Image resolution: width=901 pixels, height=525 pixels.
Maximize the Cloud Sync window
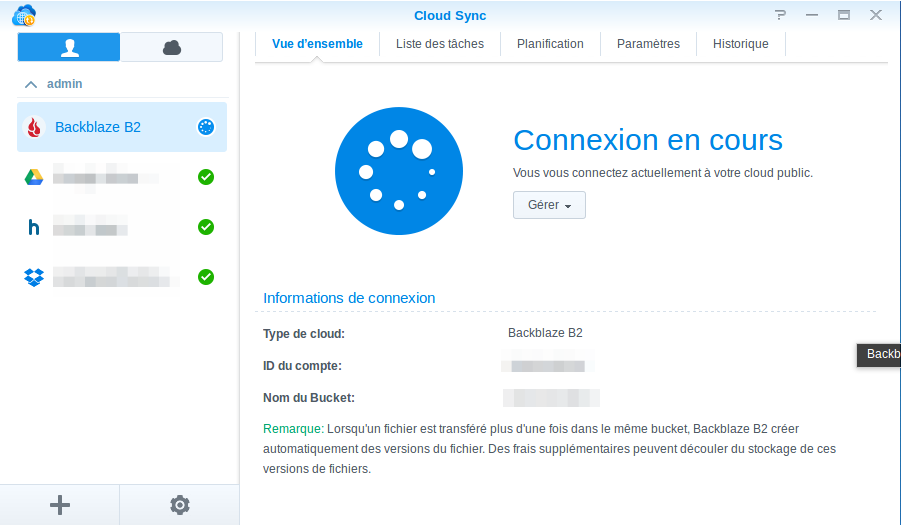pyautogui.click(x=844, y=16)
